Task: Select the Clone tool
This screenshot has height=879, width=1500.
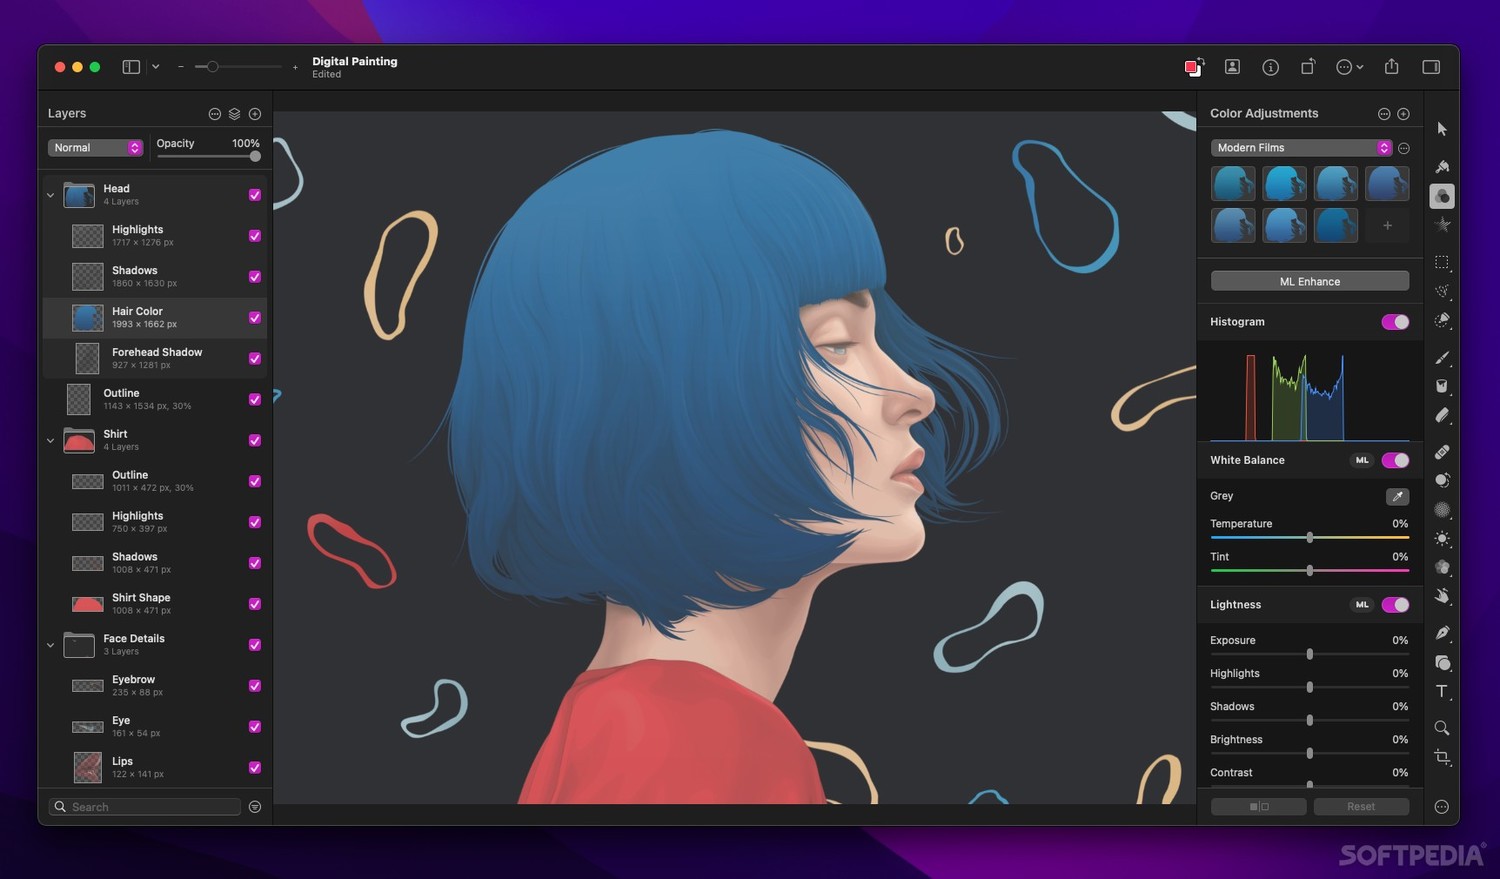Action: (1442, 481)
